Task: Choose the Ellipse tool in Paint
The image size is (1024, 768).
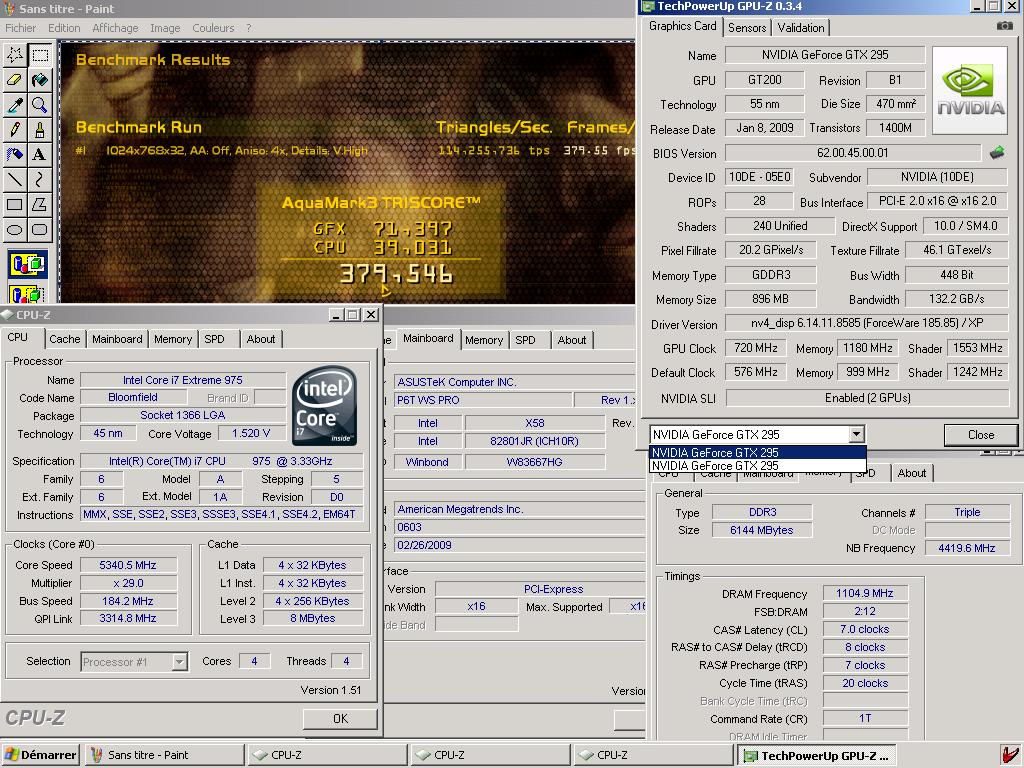Action: [14, 229]
